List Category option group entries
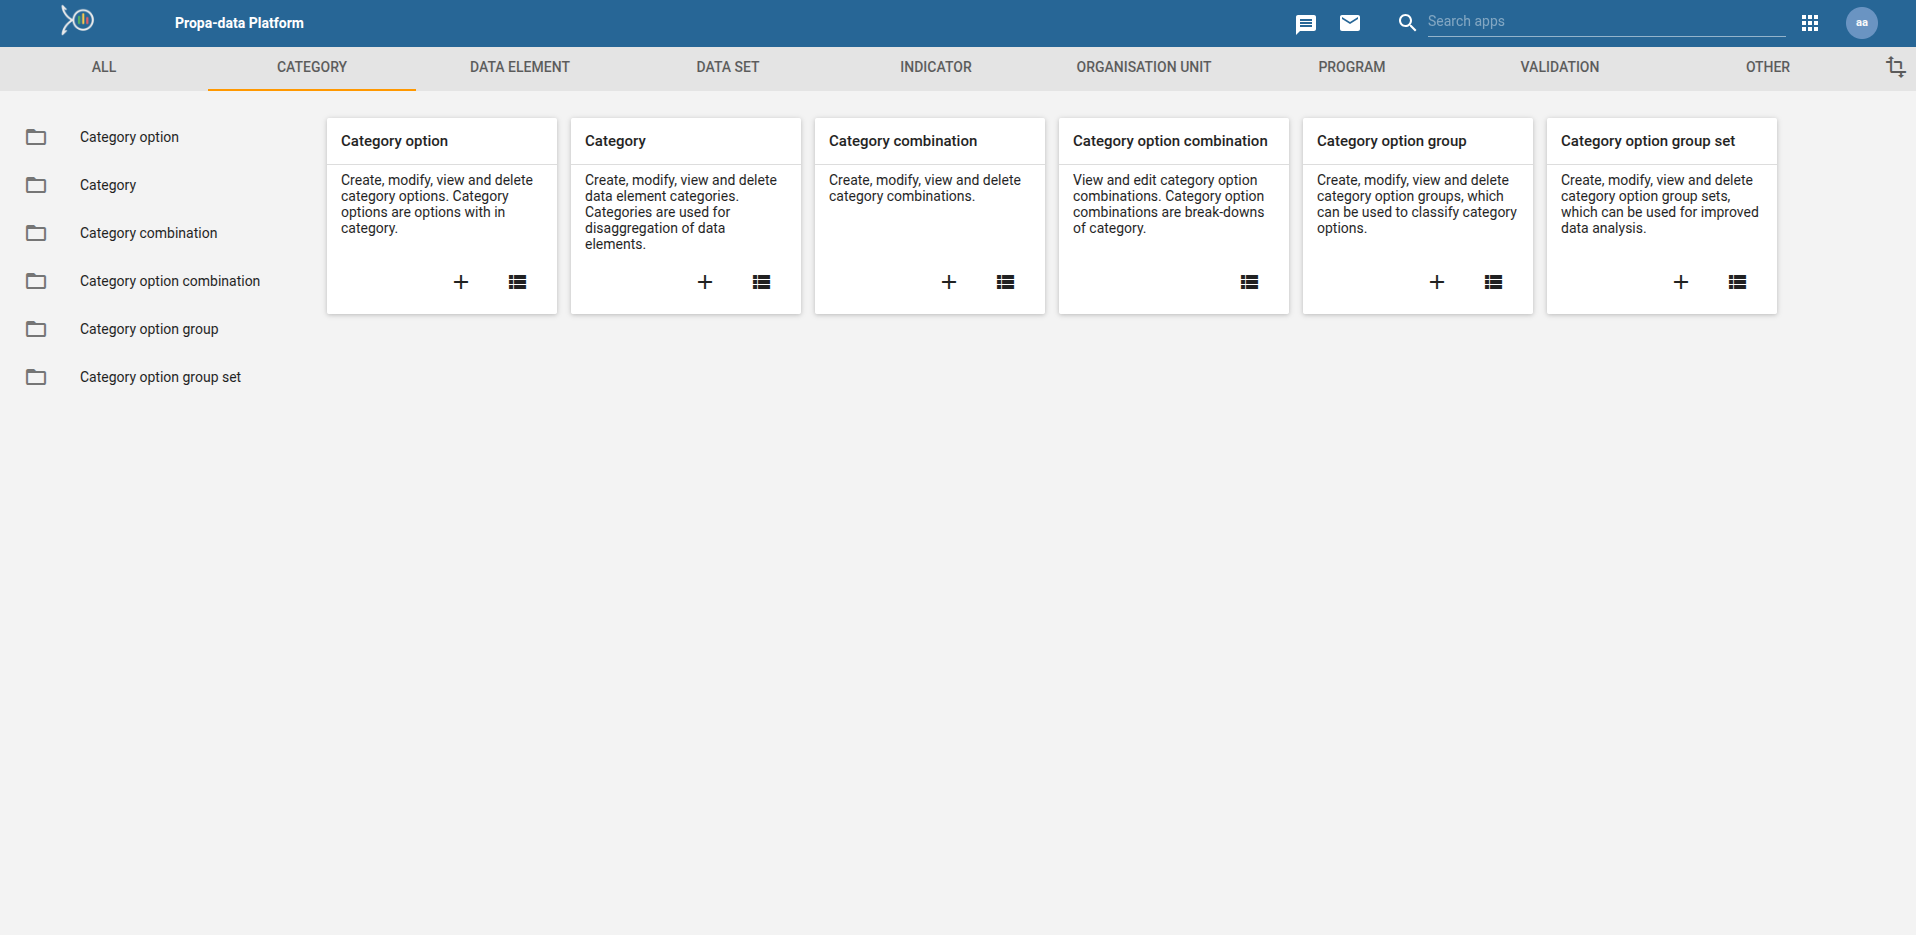This screenshot has width=1916, height=935. (1493, 282)
